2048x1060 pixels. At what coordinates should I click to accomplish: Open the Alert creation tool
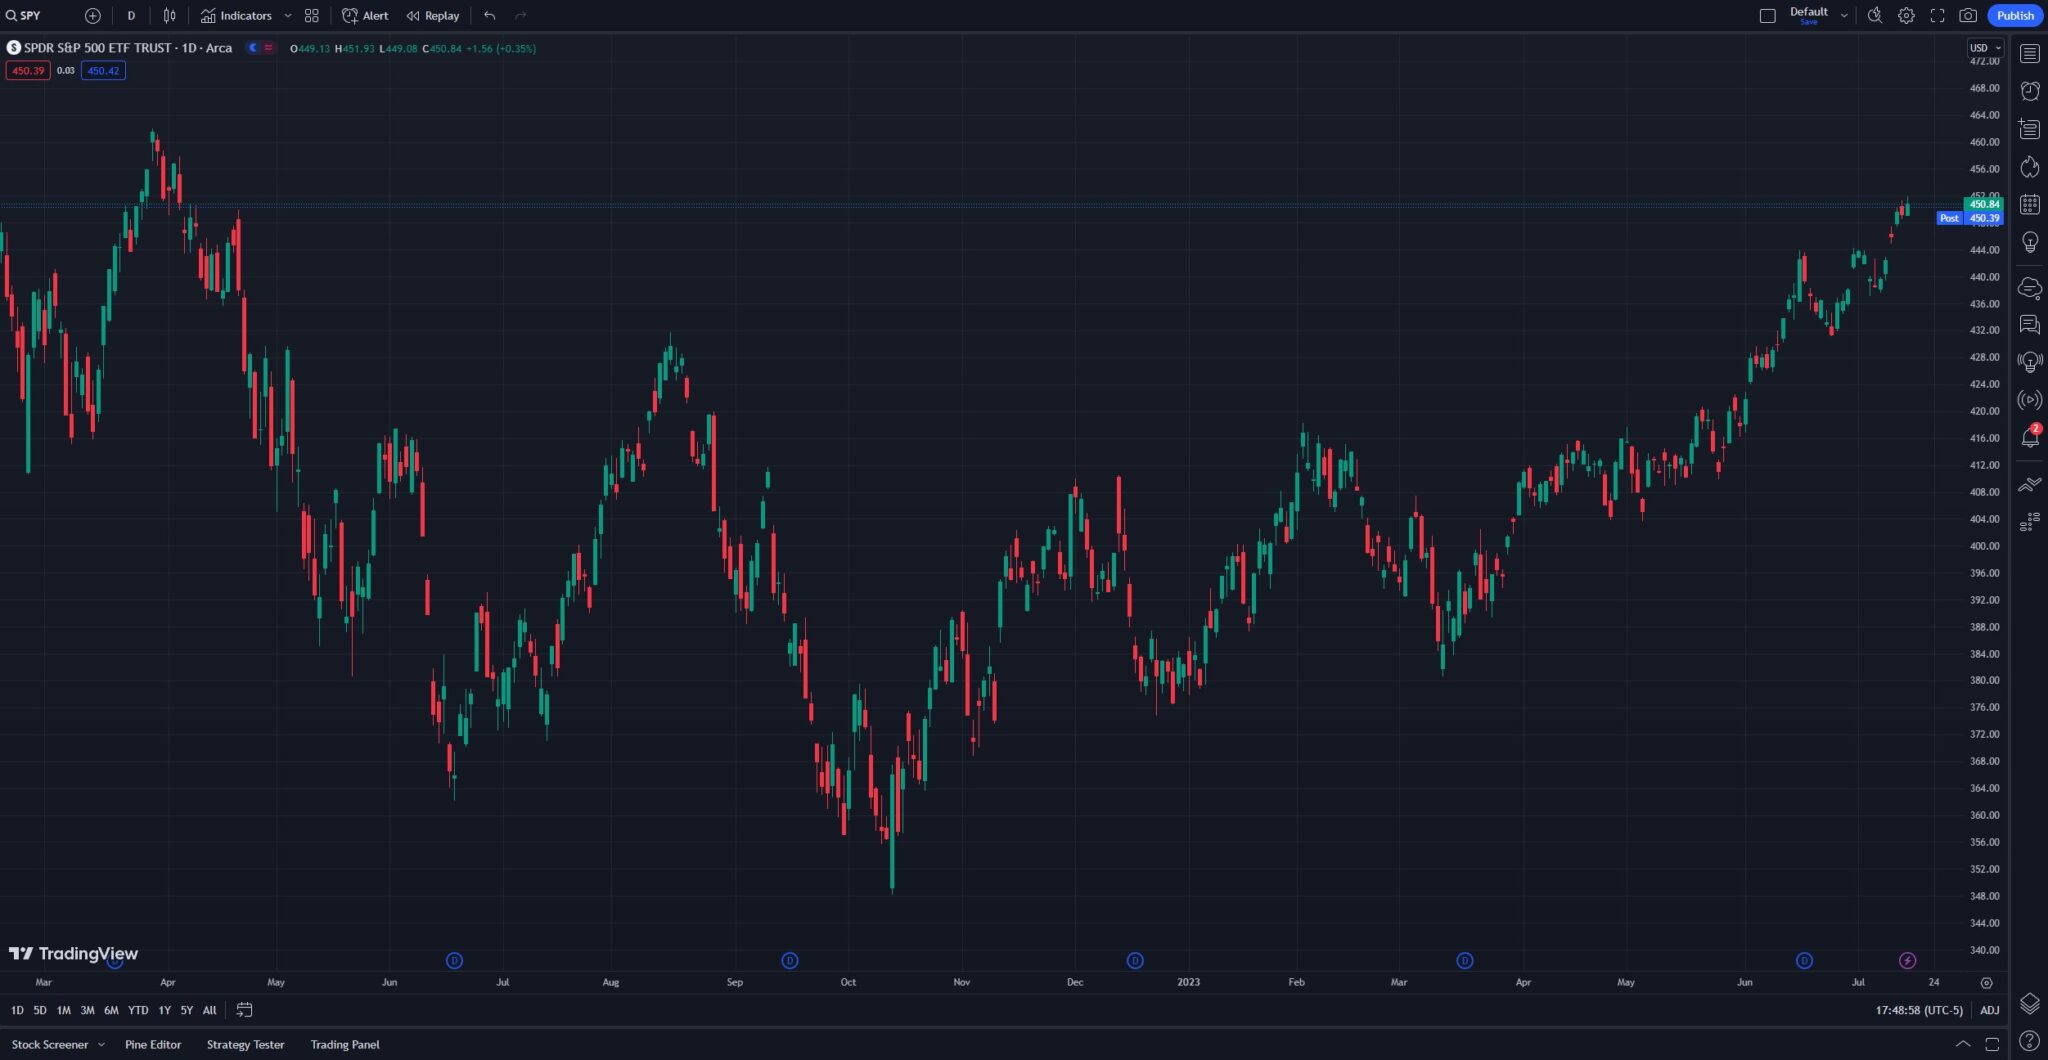[x=365, y=15]
